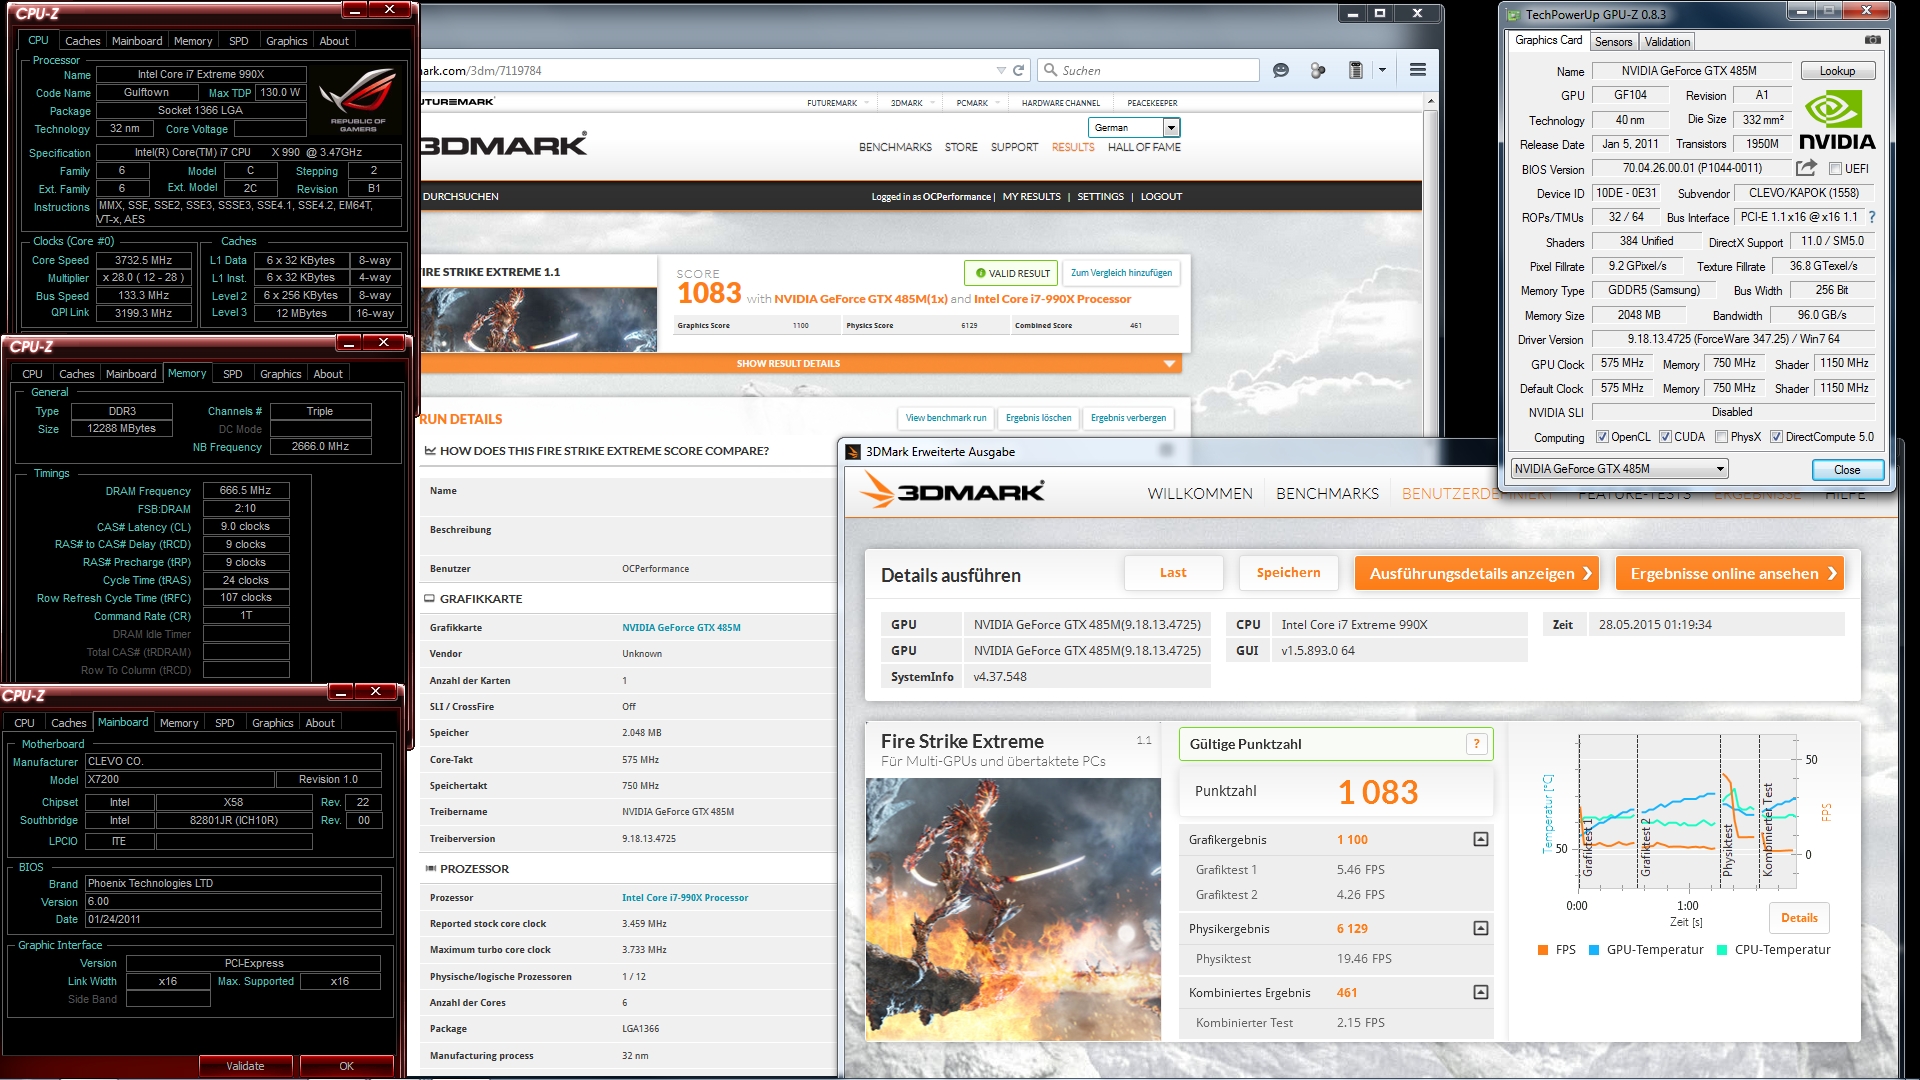
Task: Open the URL bar history drop arrow
Action: (1001, 70)
